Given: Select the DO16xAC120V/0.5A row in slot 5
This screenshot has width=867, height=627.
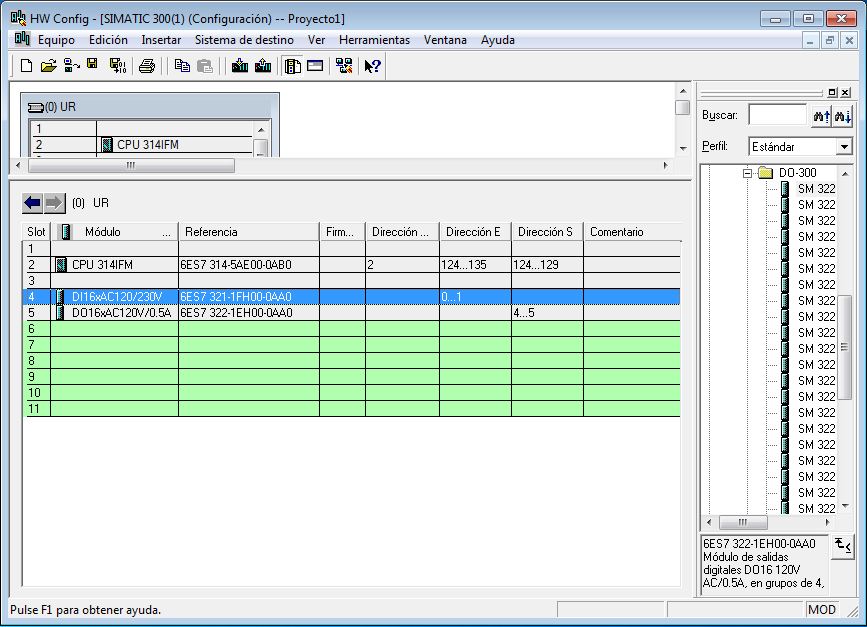Looking at the screenshot, I should tap(120, 312).
